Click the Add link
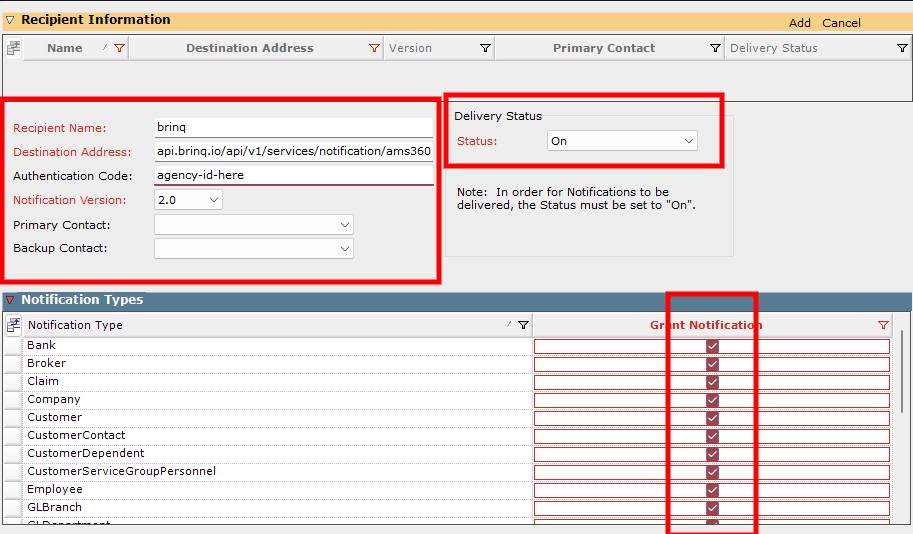The width and height of the screenshot is (913, 534). [800, 23]
